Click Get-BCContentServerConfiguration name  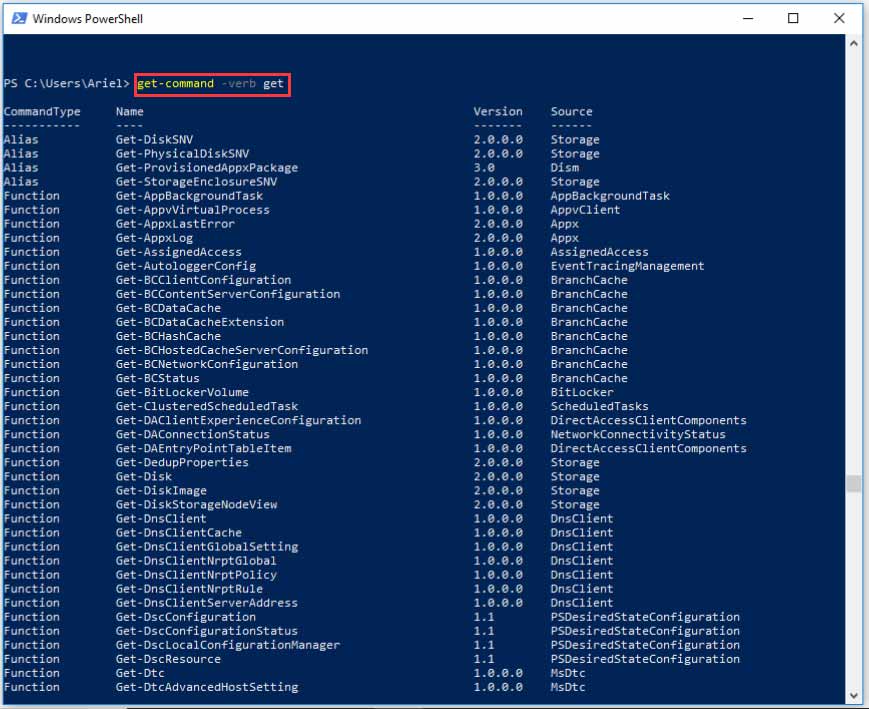228,294
